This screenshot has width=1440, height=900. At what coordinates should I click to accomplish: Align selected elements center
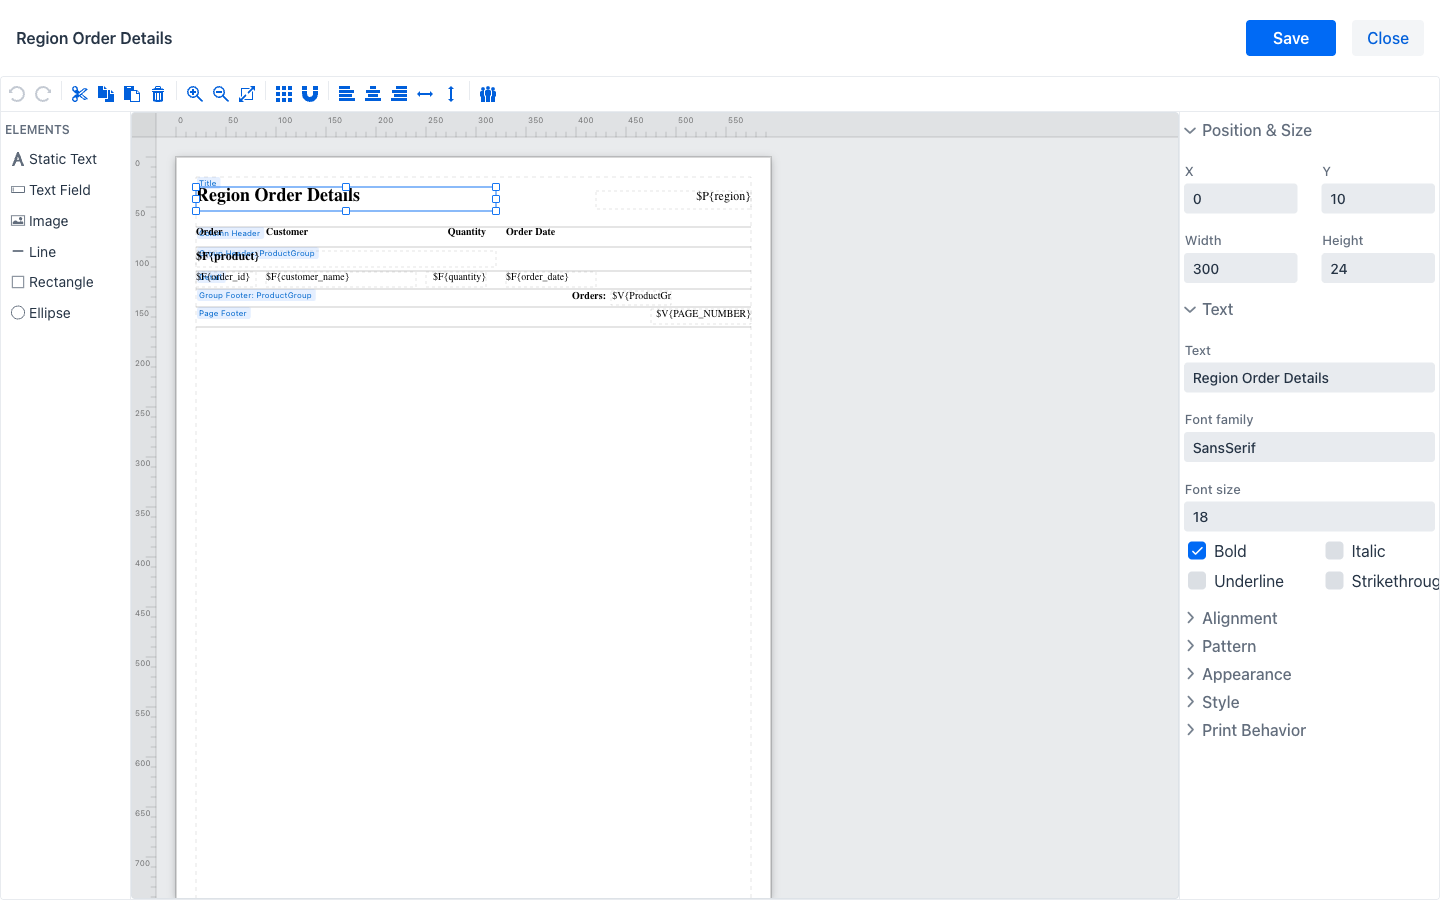click(373, 94)
